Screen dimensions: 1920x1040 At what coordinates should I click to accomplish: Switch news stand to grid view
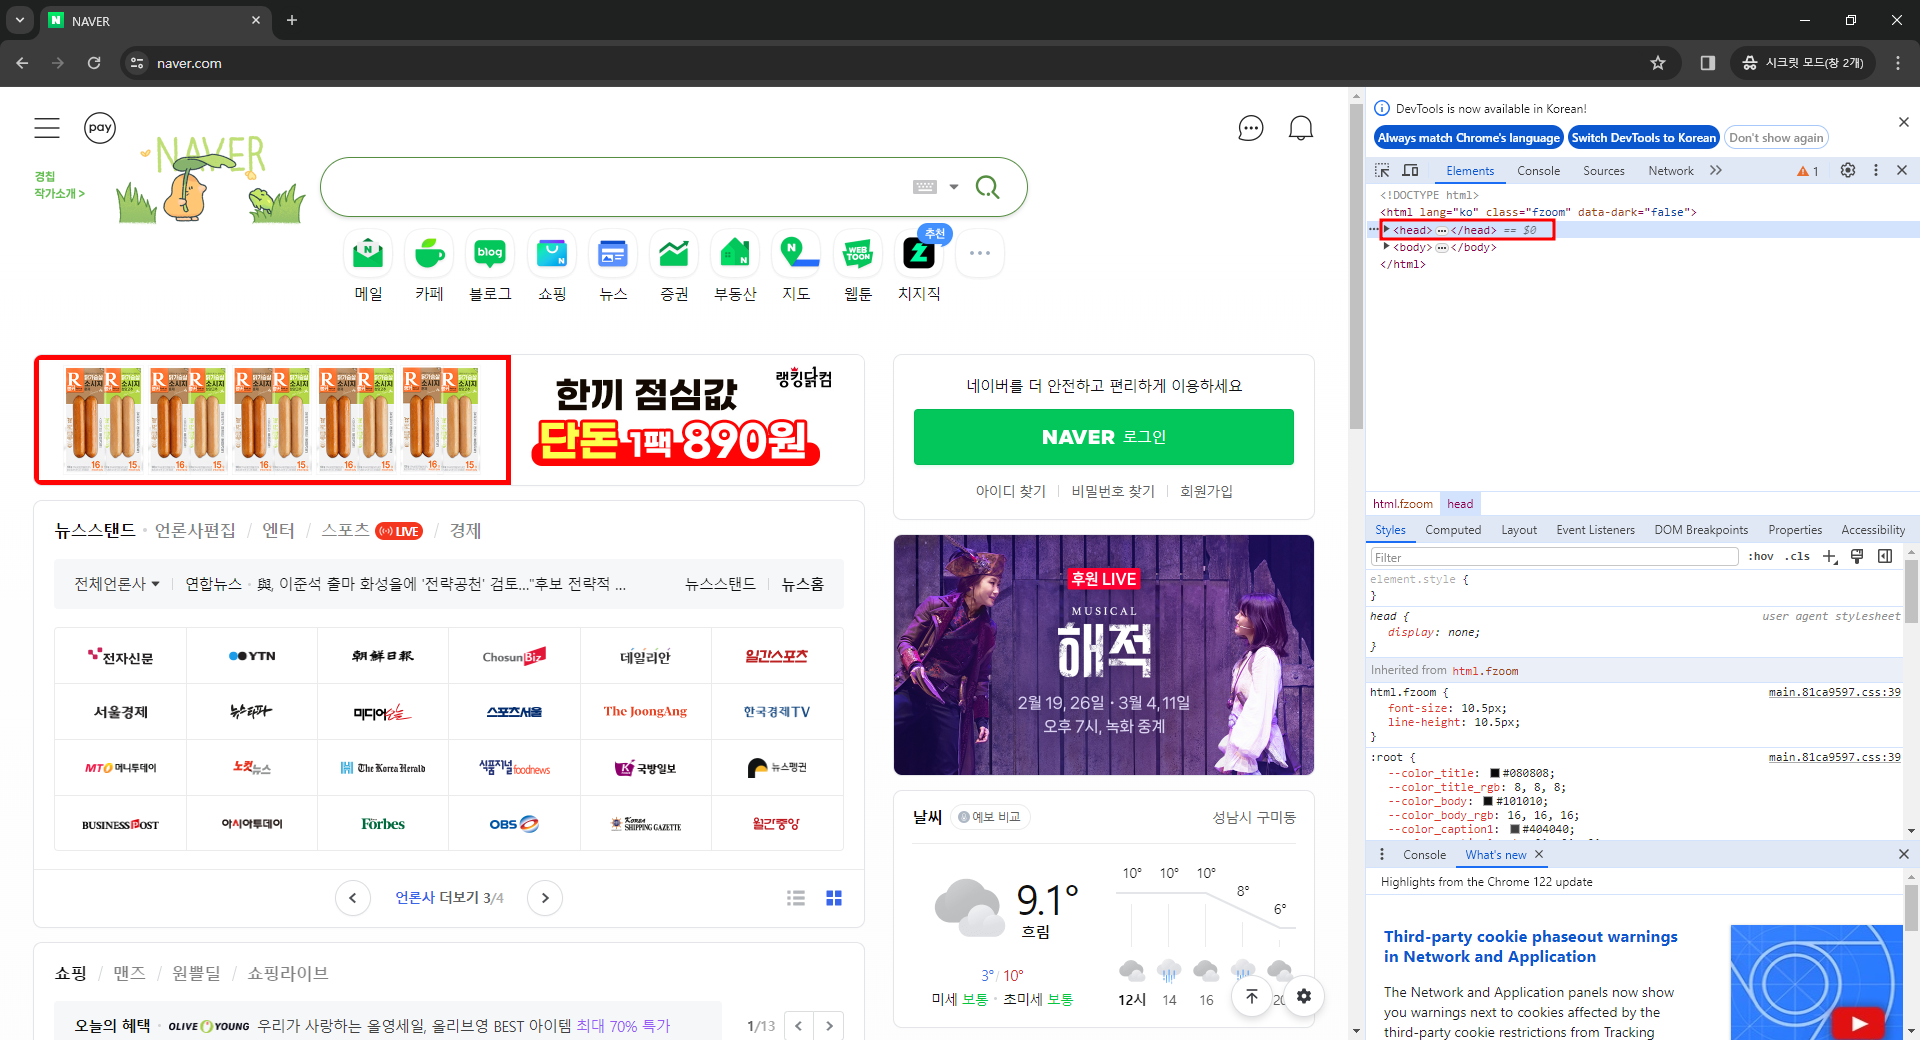coord(834,898)
